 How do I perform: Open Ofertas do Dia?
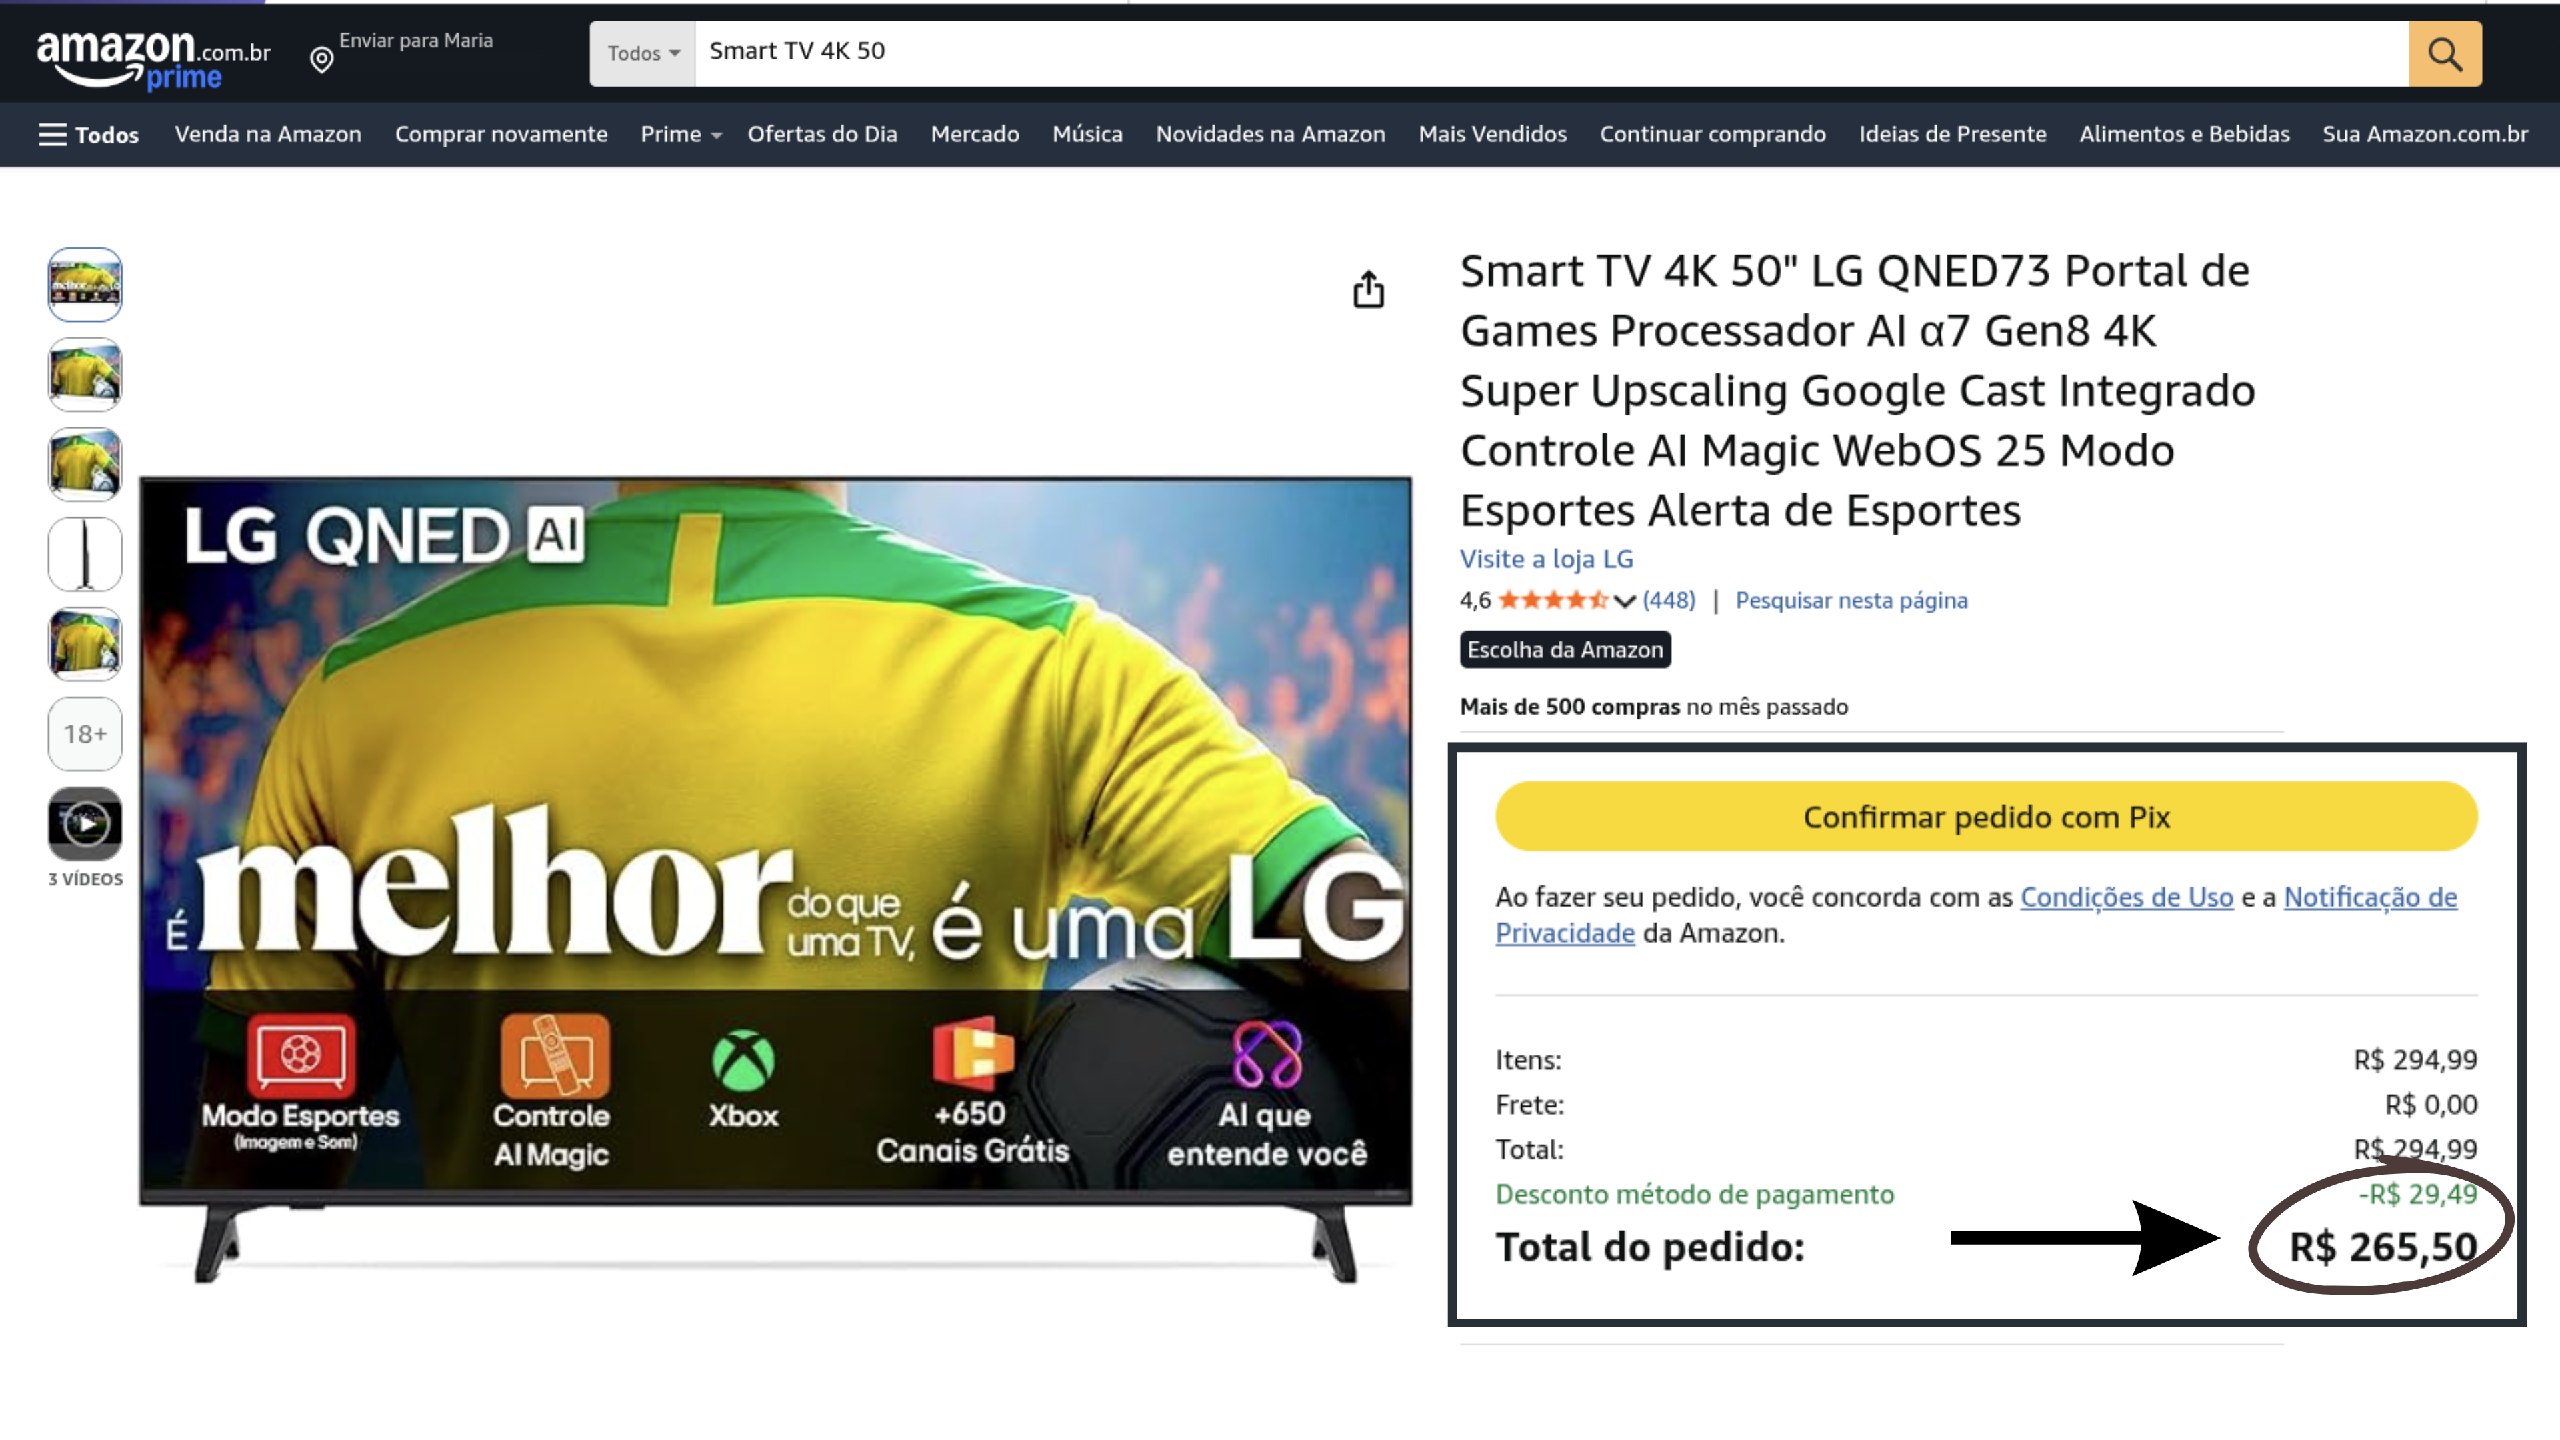822,134
